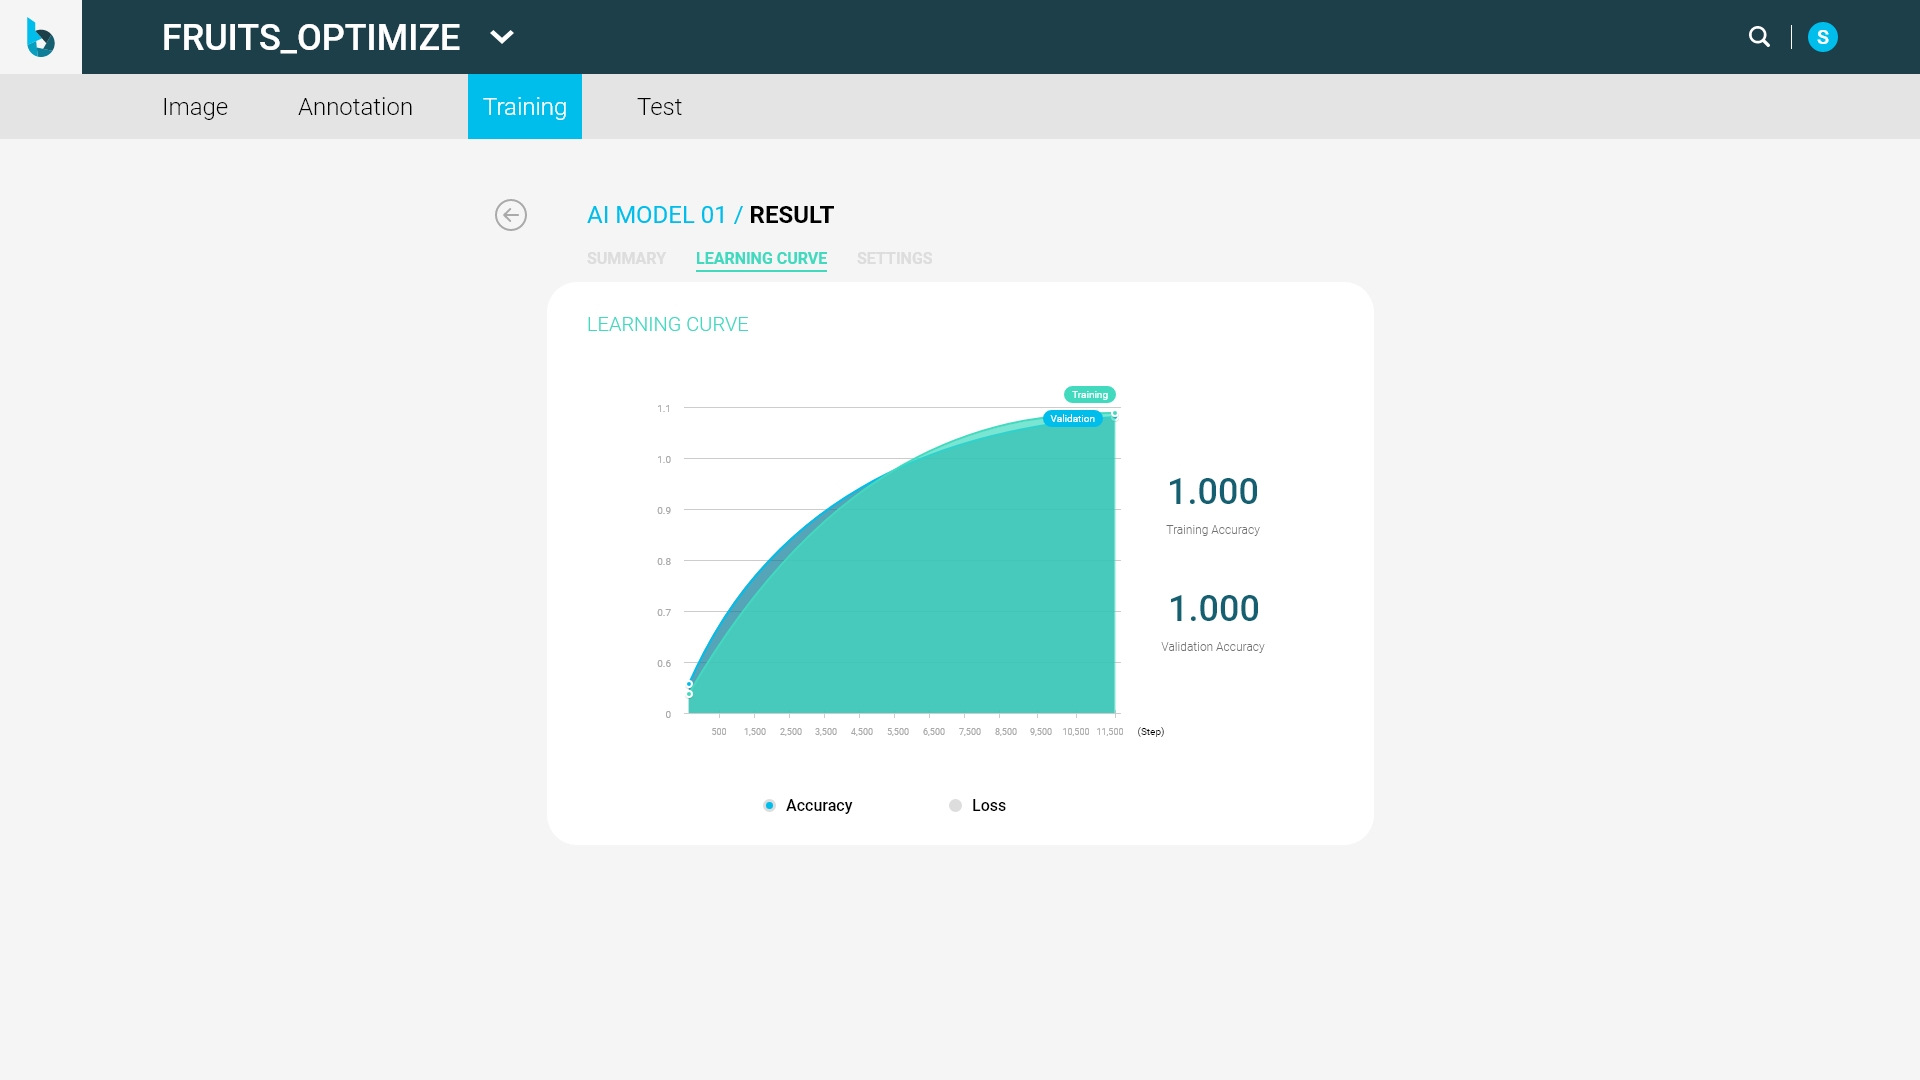Image resolution: width=1920 pixels, height=1080 pixels.
Task: Switch to the Image tab
Action: [195, 107]
